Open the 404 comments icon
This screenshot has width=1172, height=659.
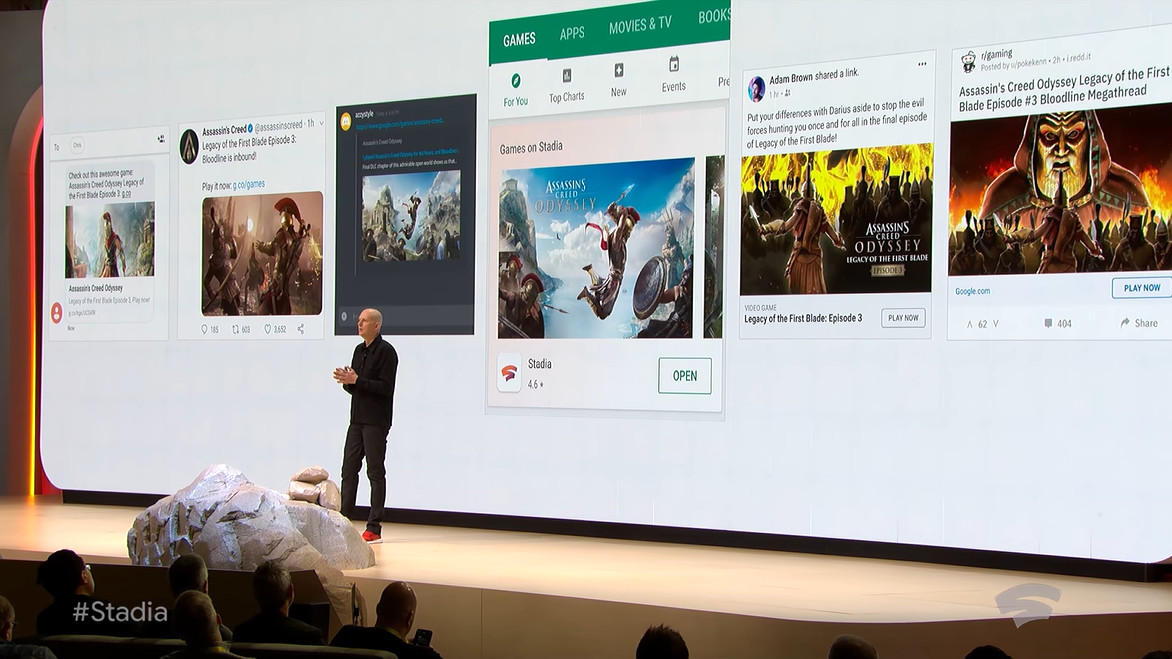(1048, 324)
